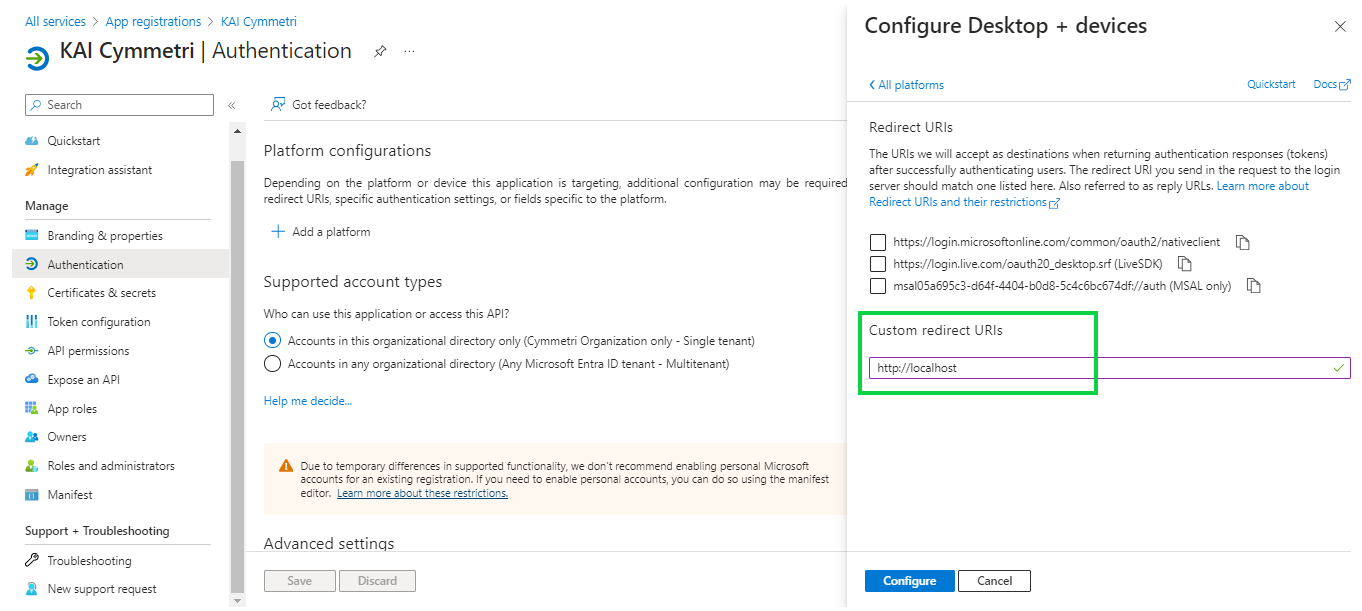The height and width of the screenshot is (611, 1362).
Task: Copy the nativeclient redirect URI
Action: tap(1243, 242)
